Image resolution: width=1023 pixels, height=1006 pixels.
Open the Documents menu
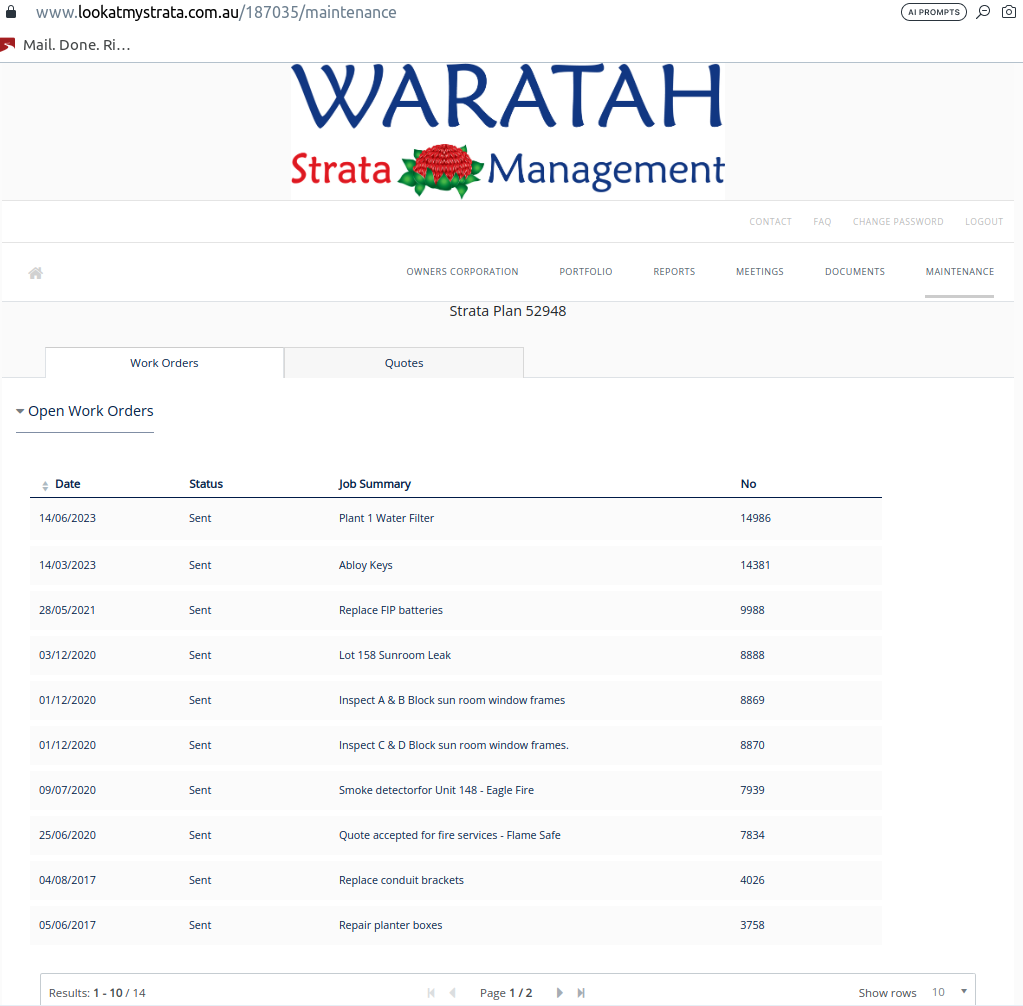[855, 271]
